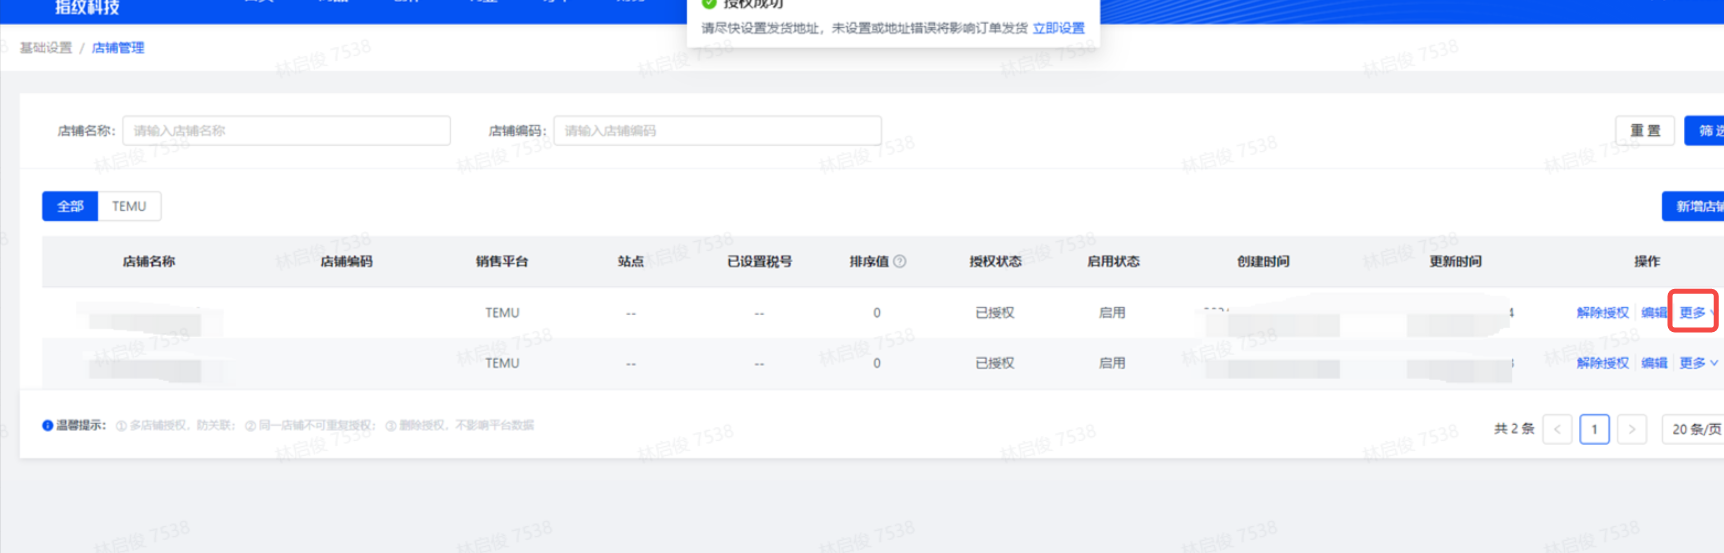1724x553 pixels.
Task: Focus the 店铺名称 input field
Action: [286, 131]
